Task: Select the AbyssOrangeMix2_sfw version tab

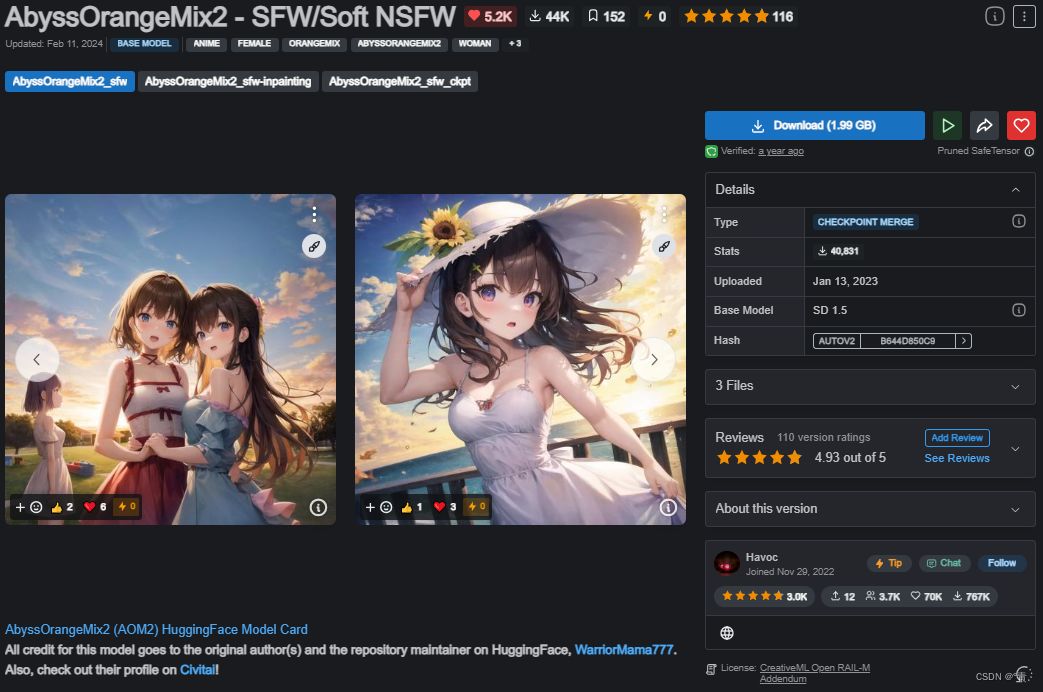Action: pyautogui.click(x=70, y=81)
